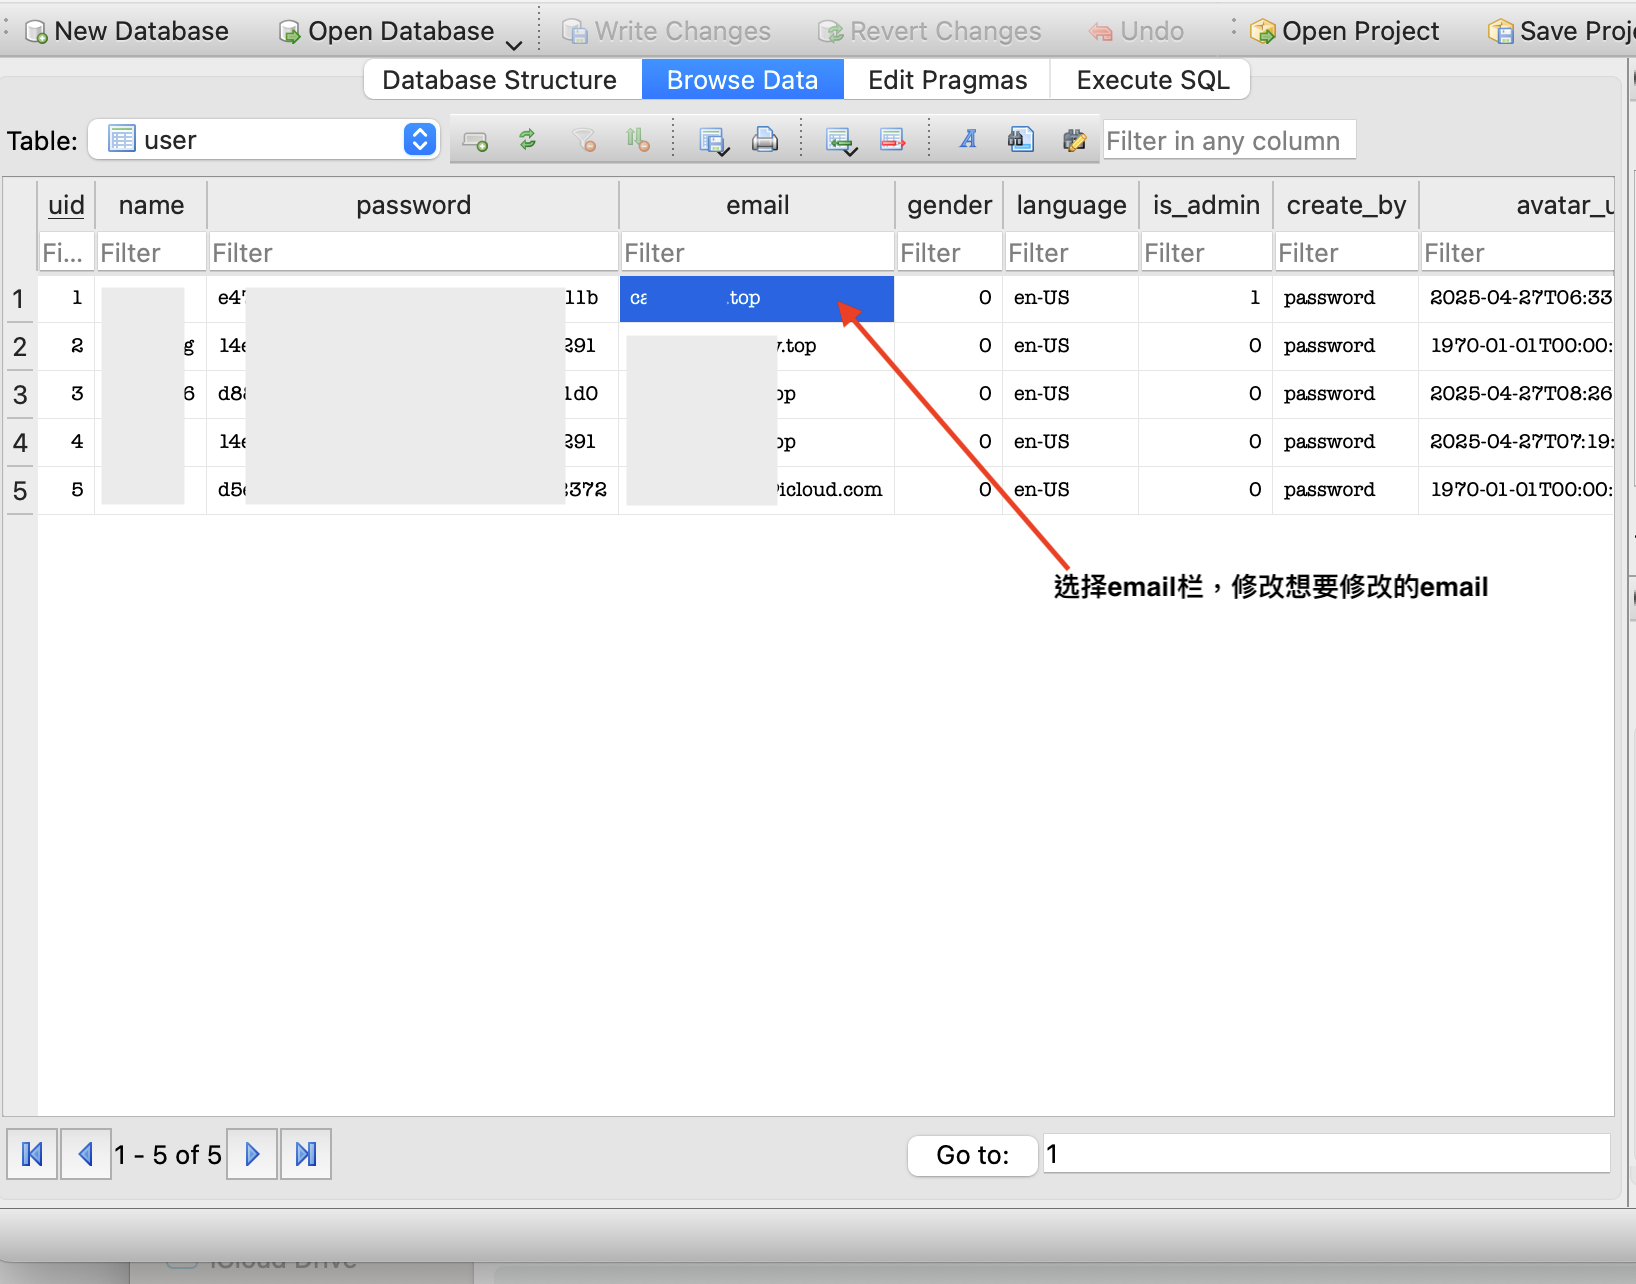The width and height of the screenshot is (1636, 1284).
Task: Export the table contents
Action: [893, 139]
